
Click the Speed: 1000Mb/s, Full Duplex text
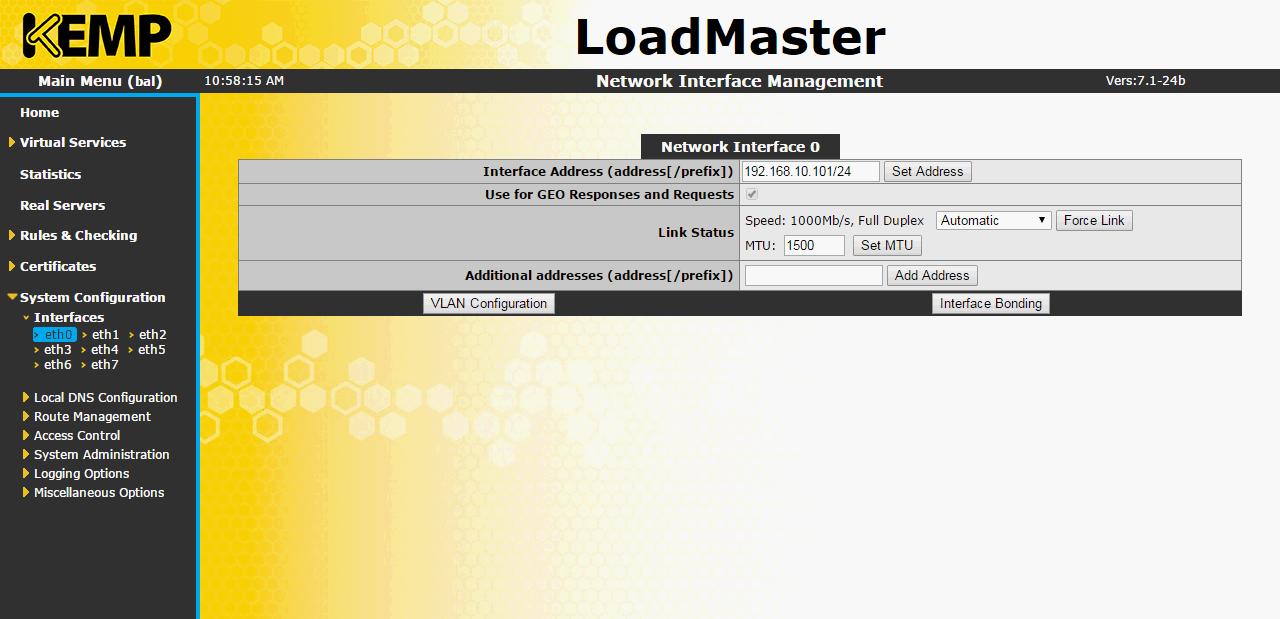tap(834, 220)
